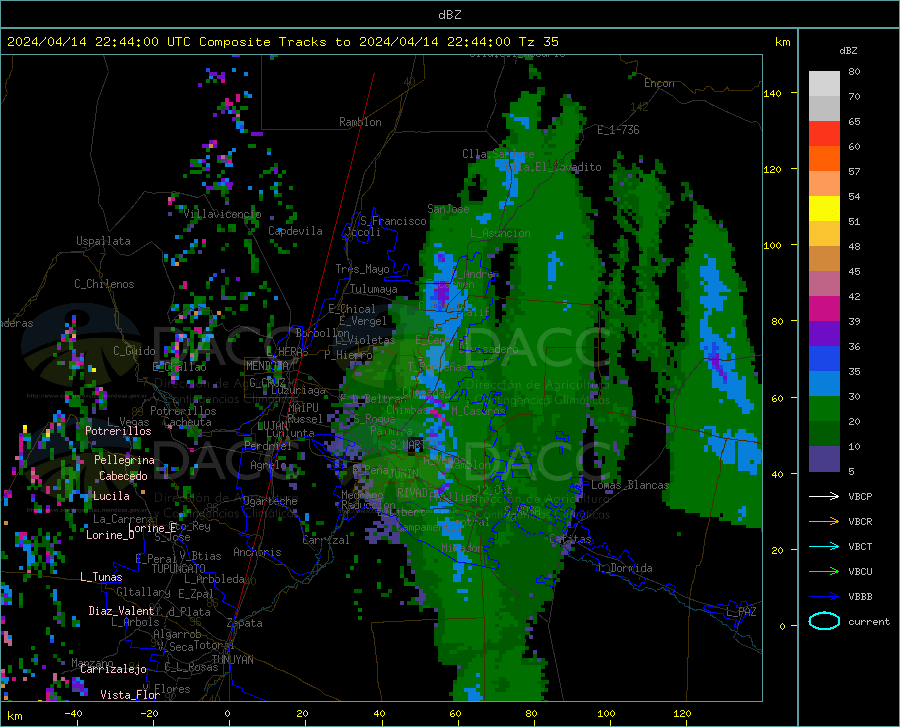900x727 pixels.
Task: Click the 'Encon' map label
Action: pos(659,83)
